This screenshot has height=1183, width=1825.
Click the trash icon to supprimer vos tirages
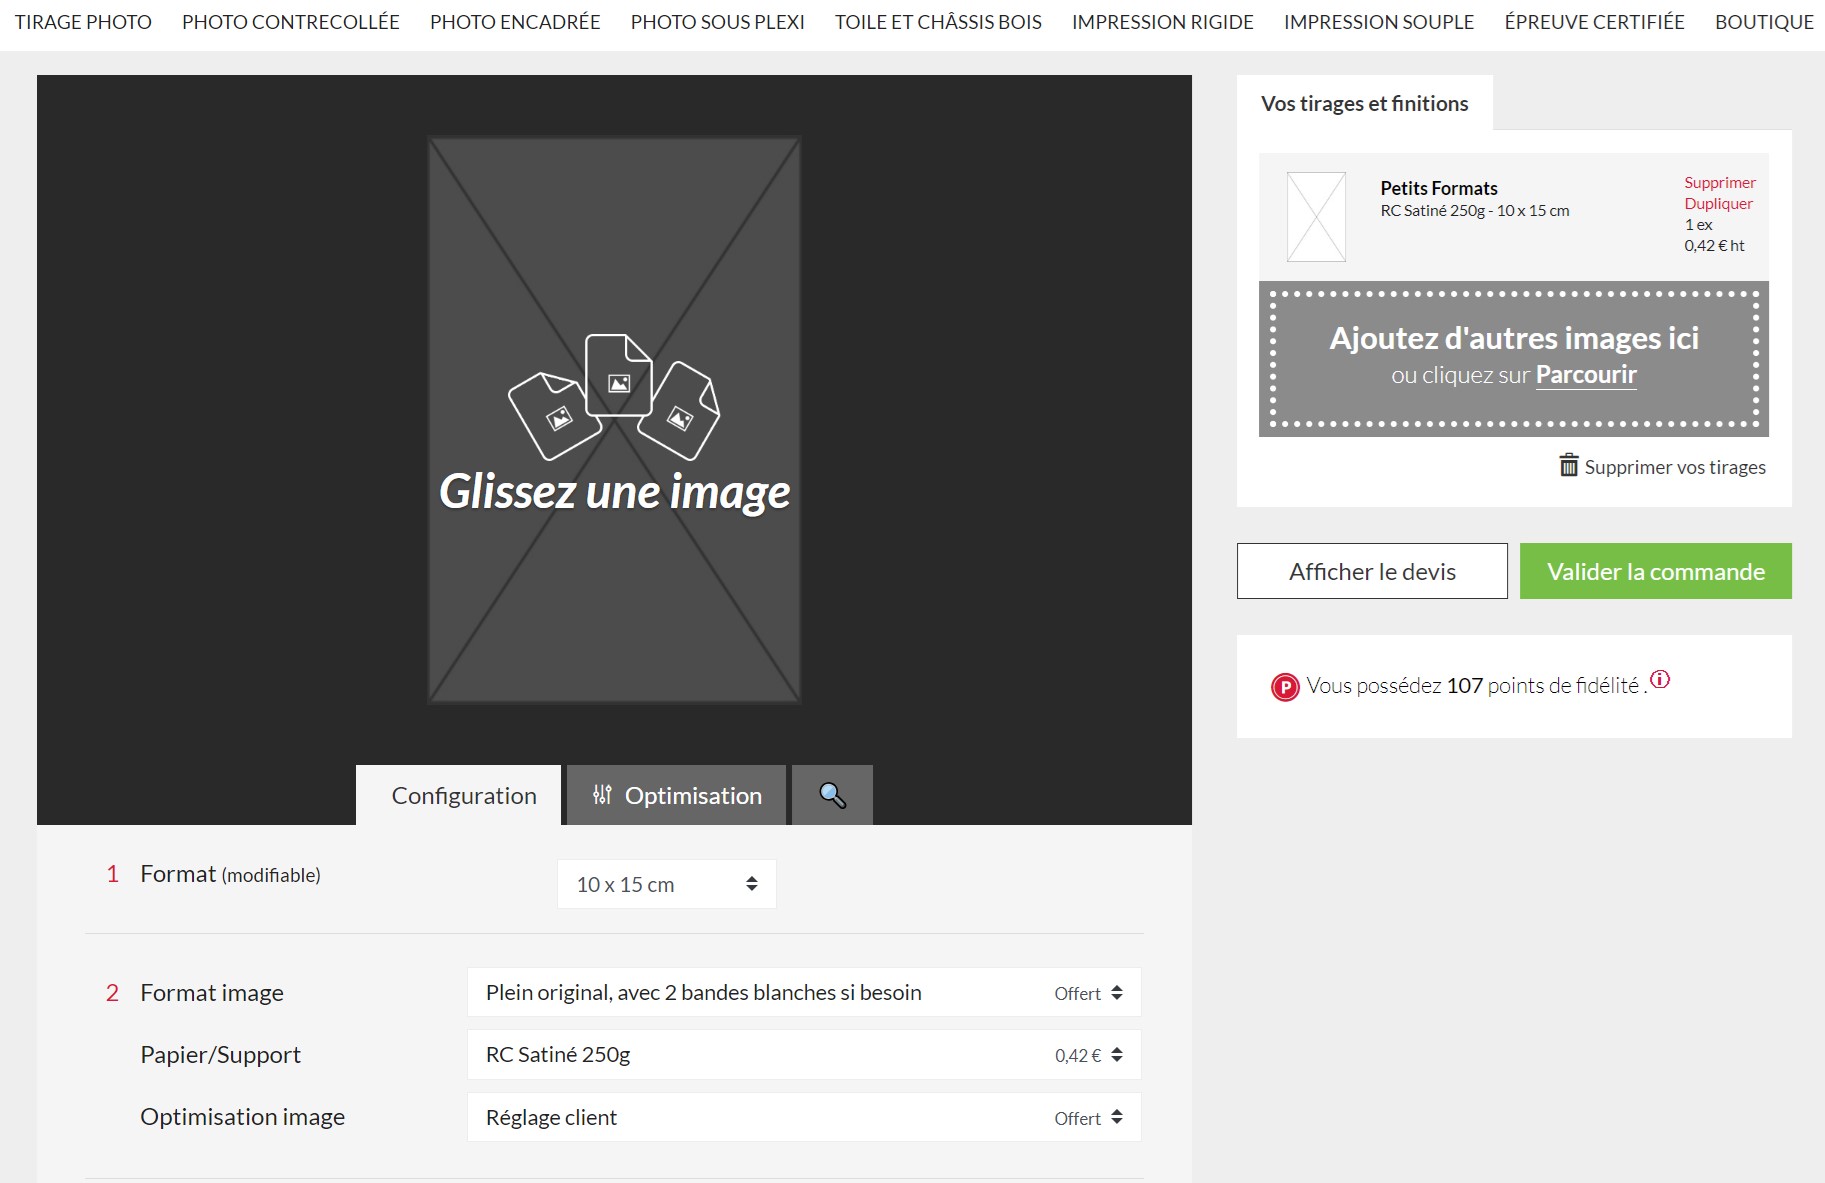[1568, 466]
